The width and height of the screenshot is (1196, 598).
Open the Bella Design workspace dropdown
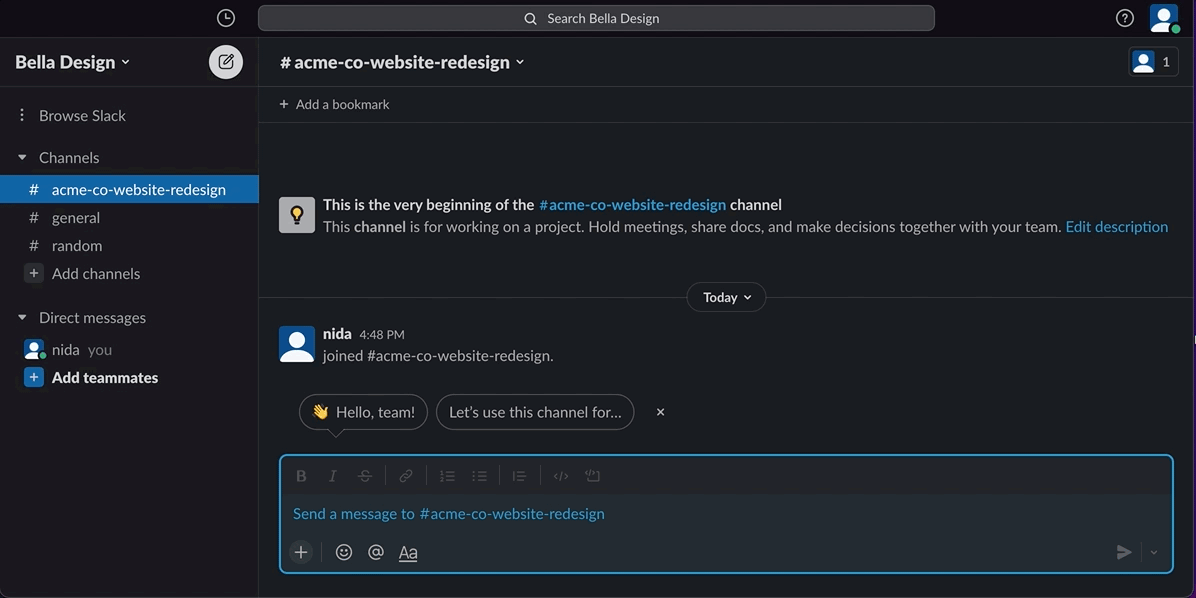point(72,62)
